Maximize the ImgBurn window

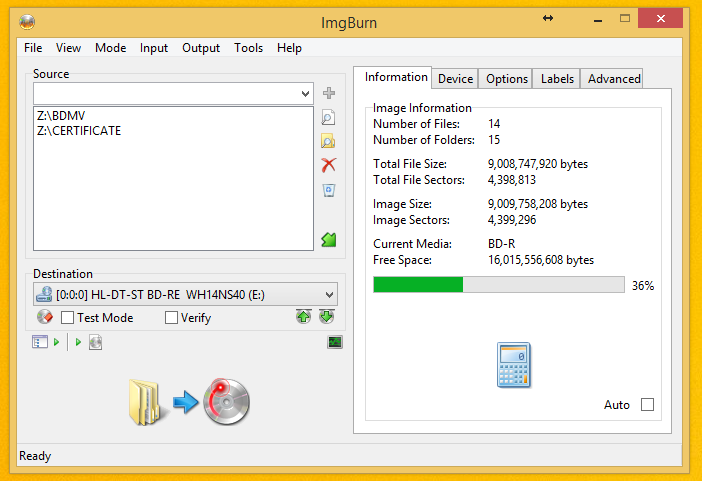tap(625, 18)
